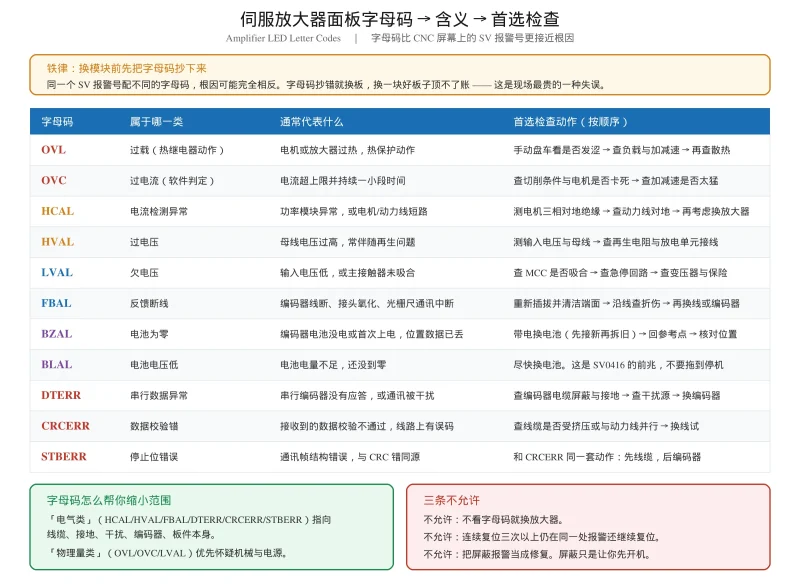Screen dimensions: 800x587
Task: Select the BLAL letter code
Action: 57,365
